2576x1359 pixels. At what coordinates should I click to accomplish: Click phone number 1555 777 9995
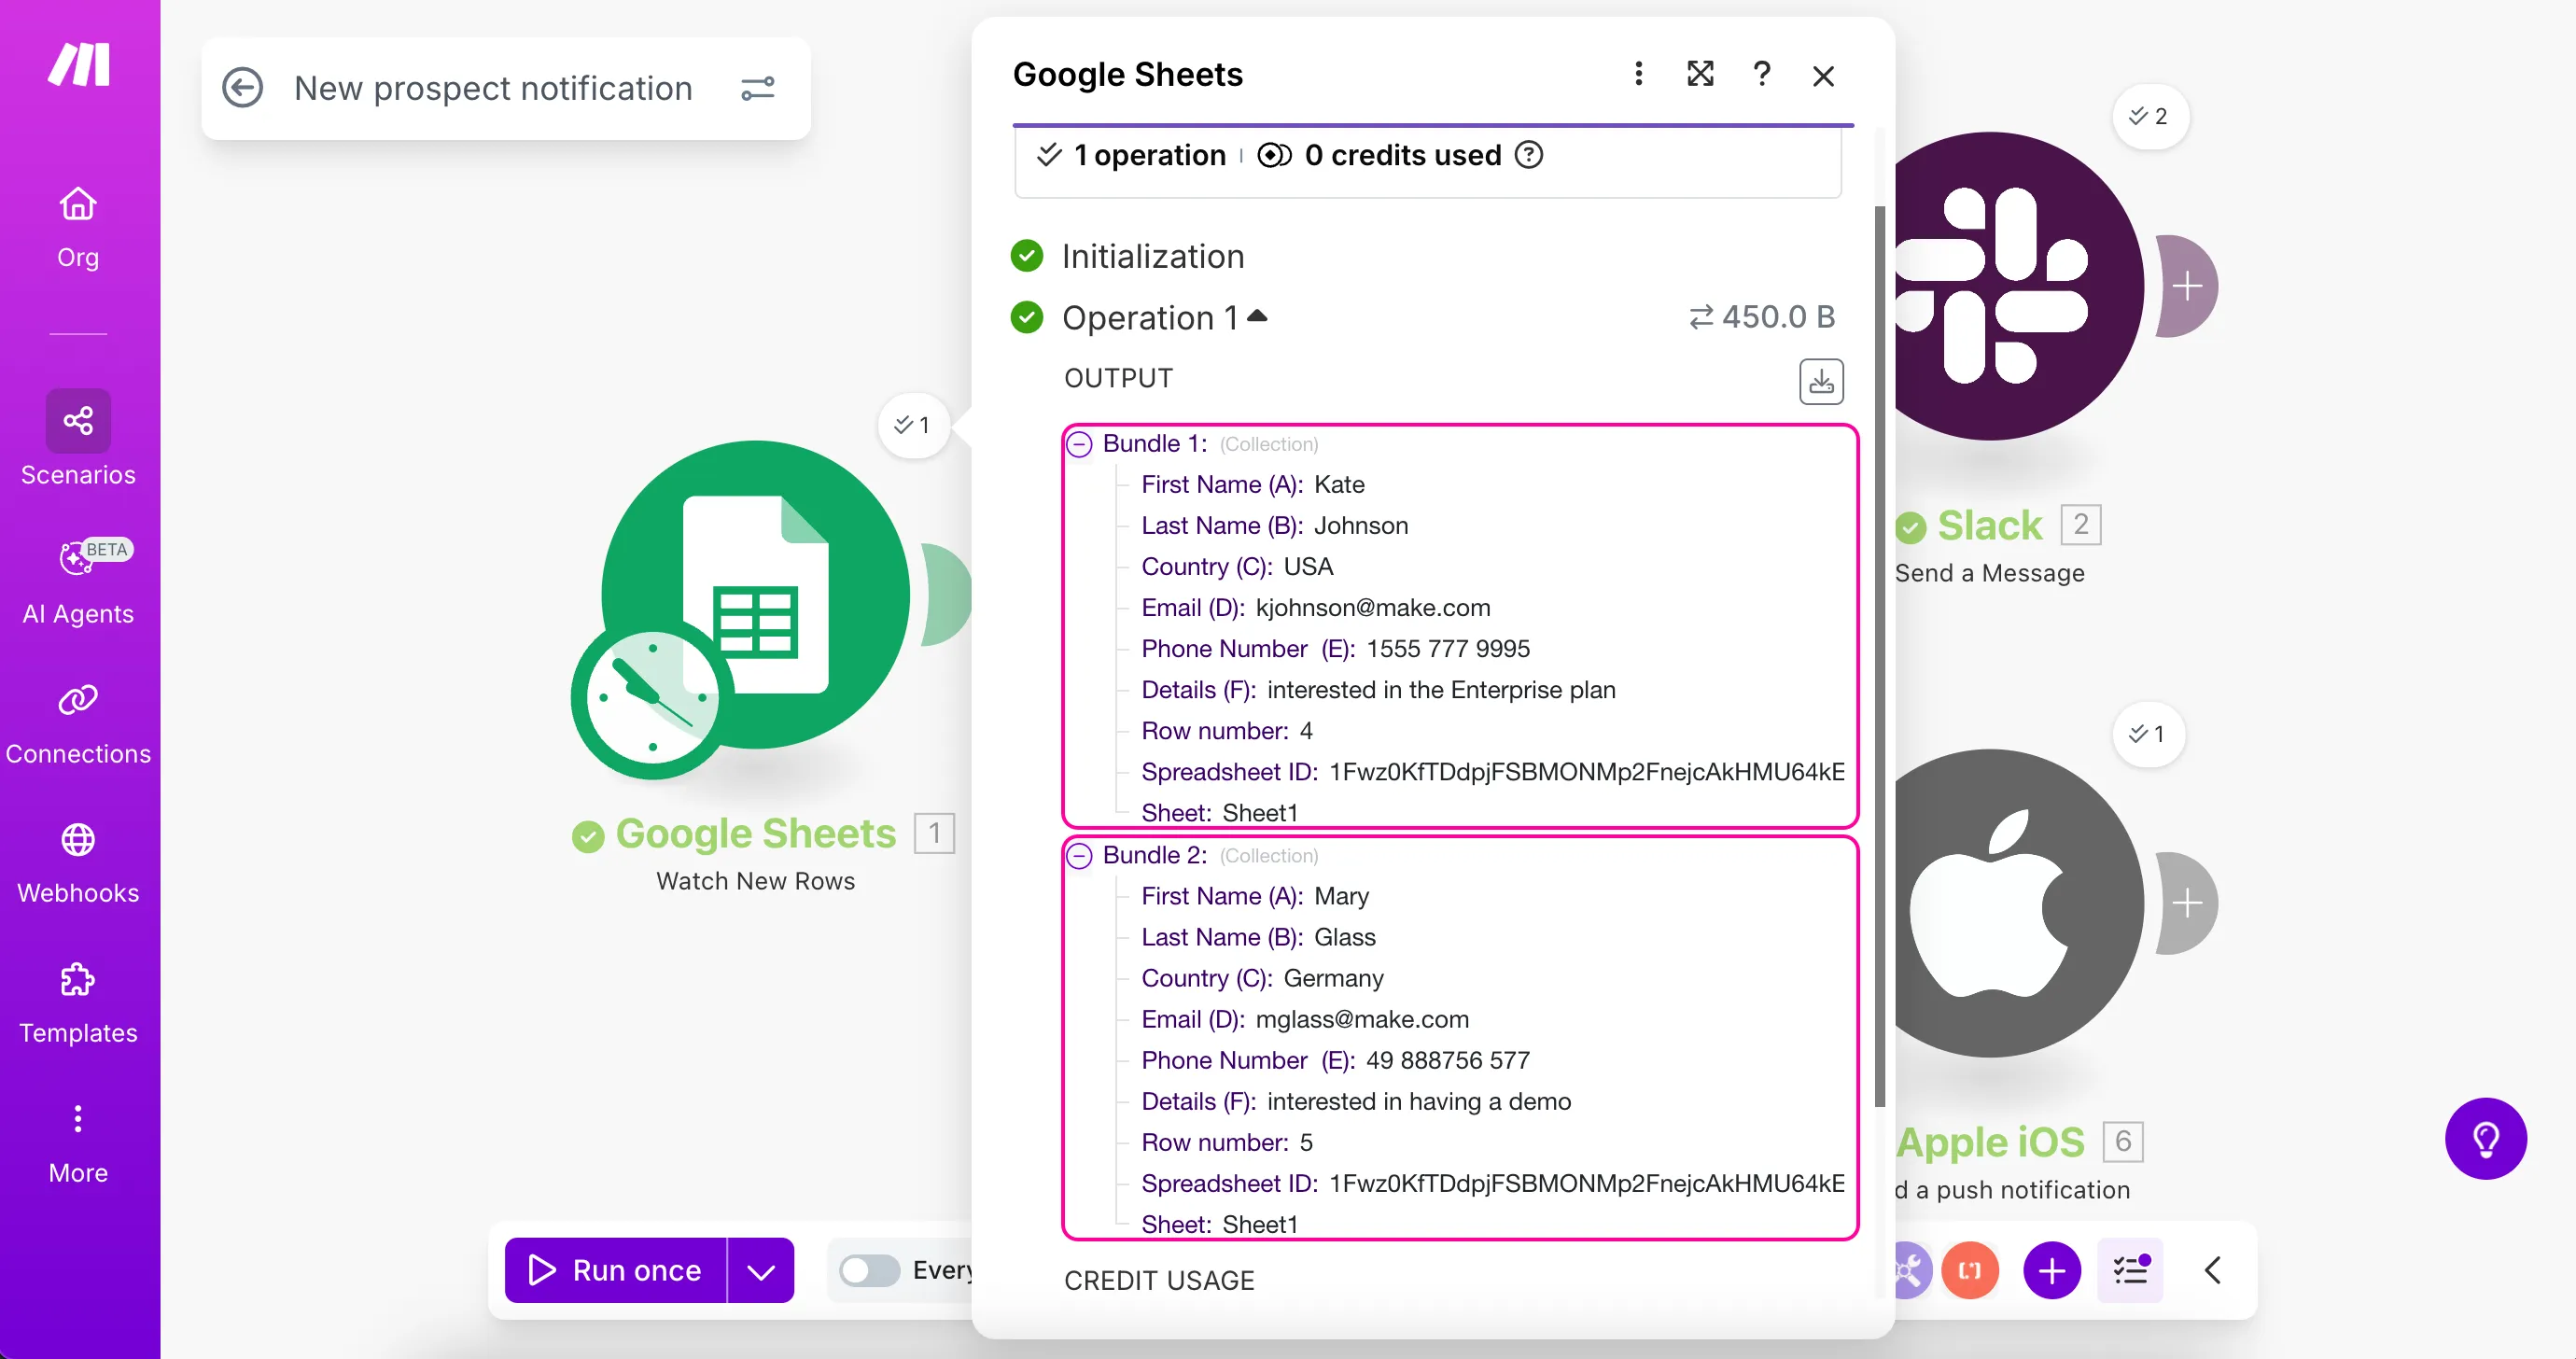pyautogui.click(x=1448, y=648)
